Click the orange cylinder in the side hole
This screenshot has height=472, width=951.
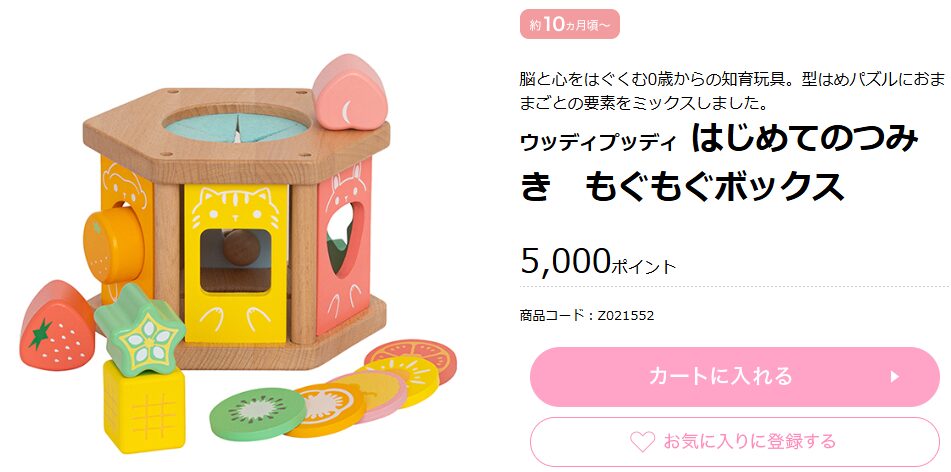pyautogui.click(x=113, y=244)
